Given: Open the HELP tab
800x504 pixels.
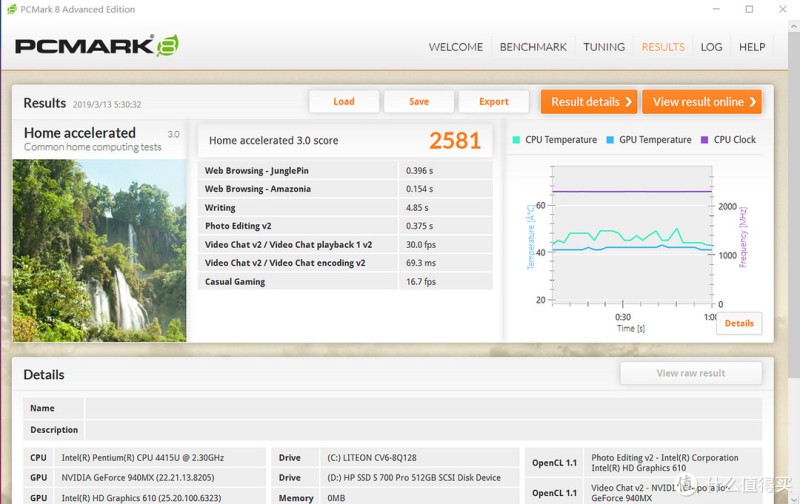Looking at the screenshot, I should [x=752, y=47].
